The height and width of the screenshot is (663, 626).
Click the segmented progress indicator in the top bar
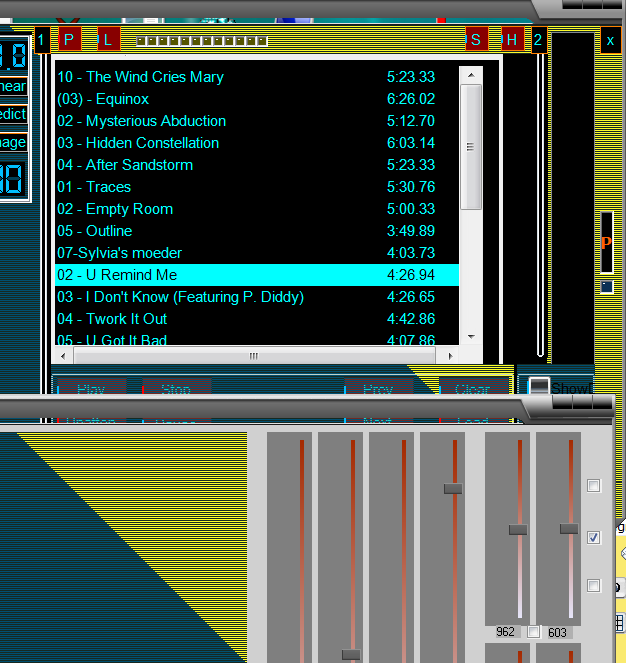pos(202,41)
